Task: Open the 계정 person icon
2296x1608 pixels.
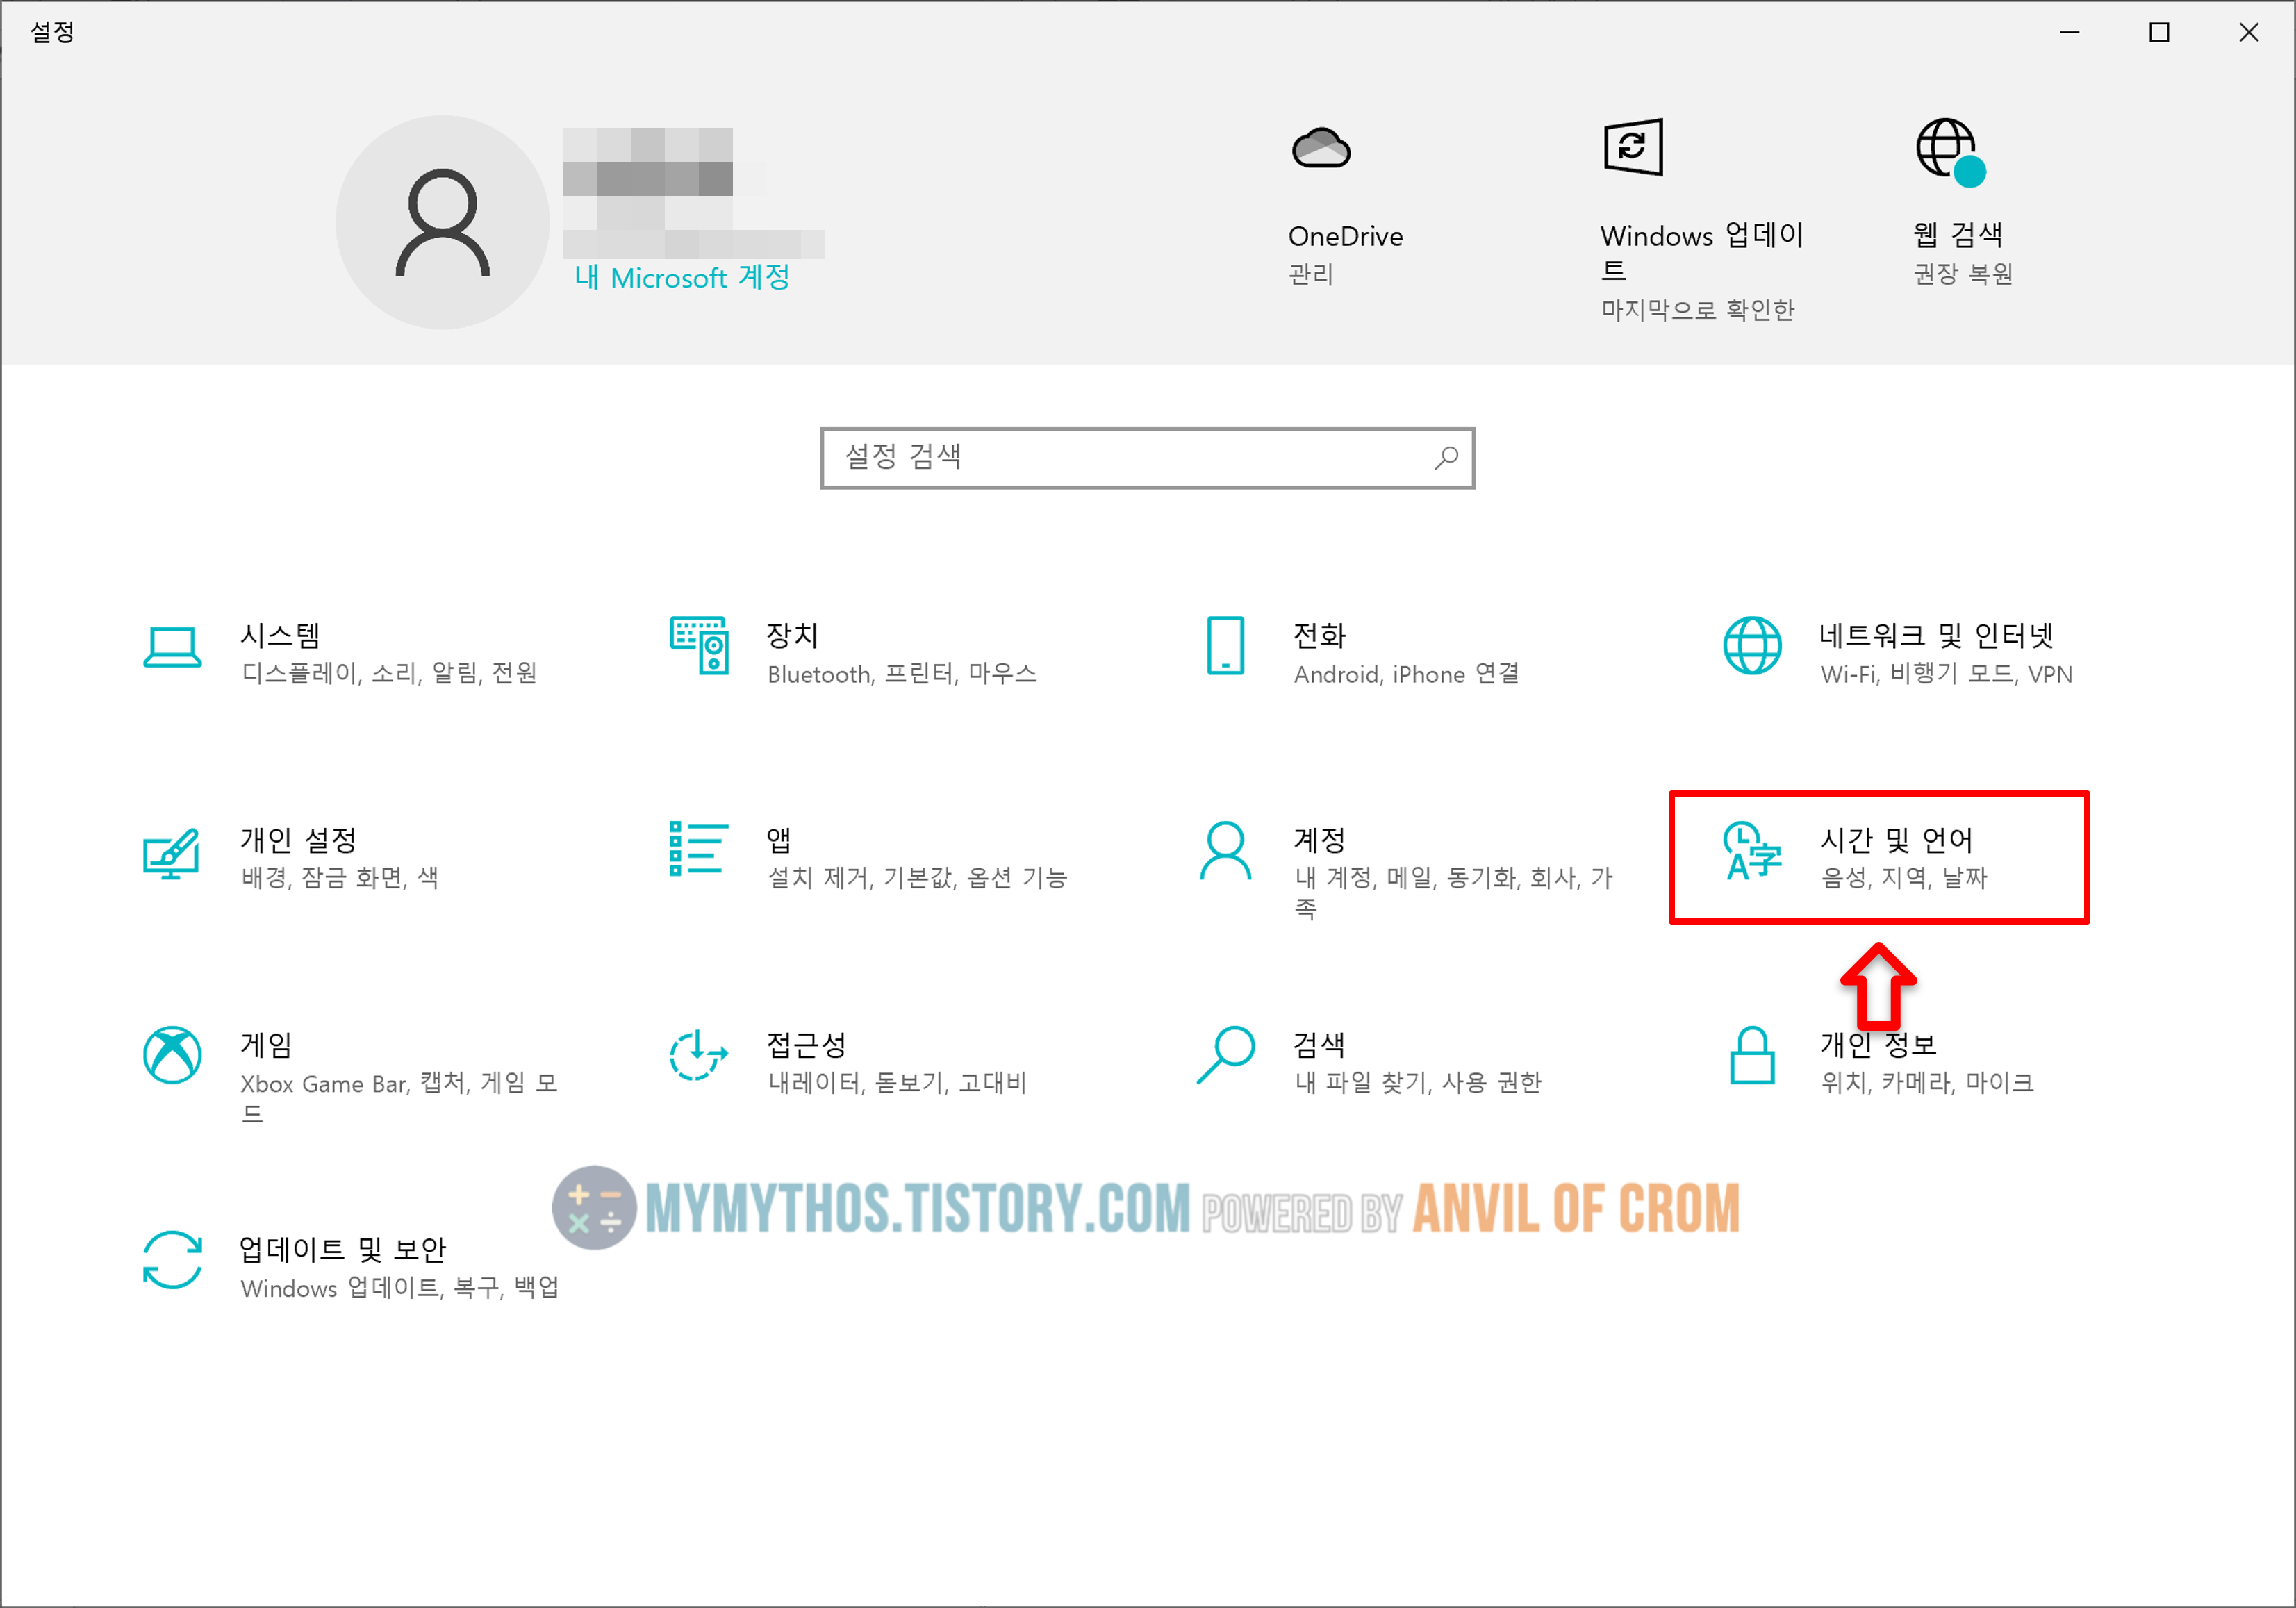Action: (1225, 851)
